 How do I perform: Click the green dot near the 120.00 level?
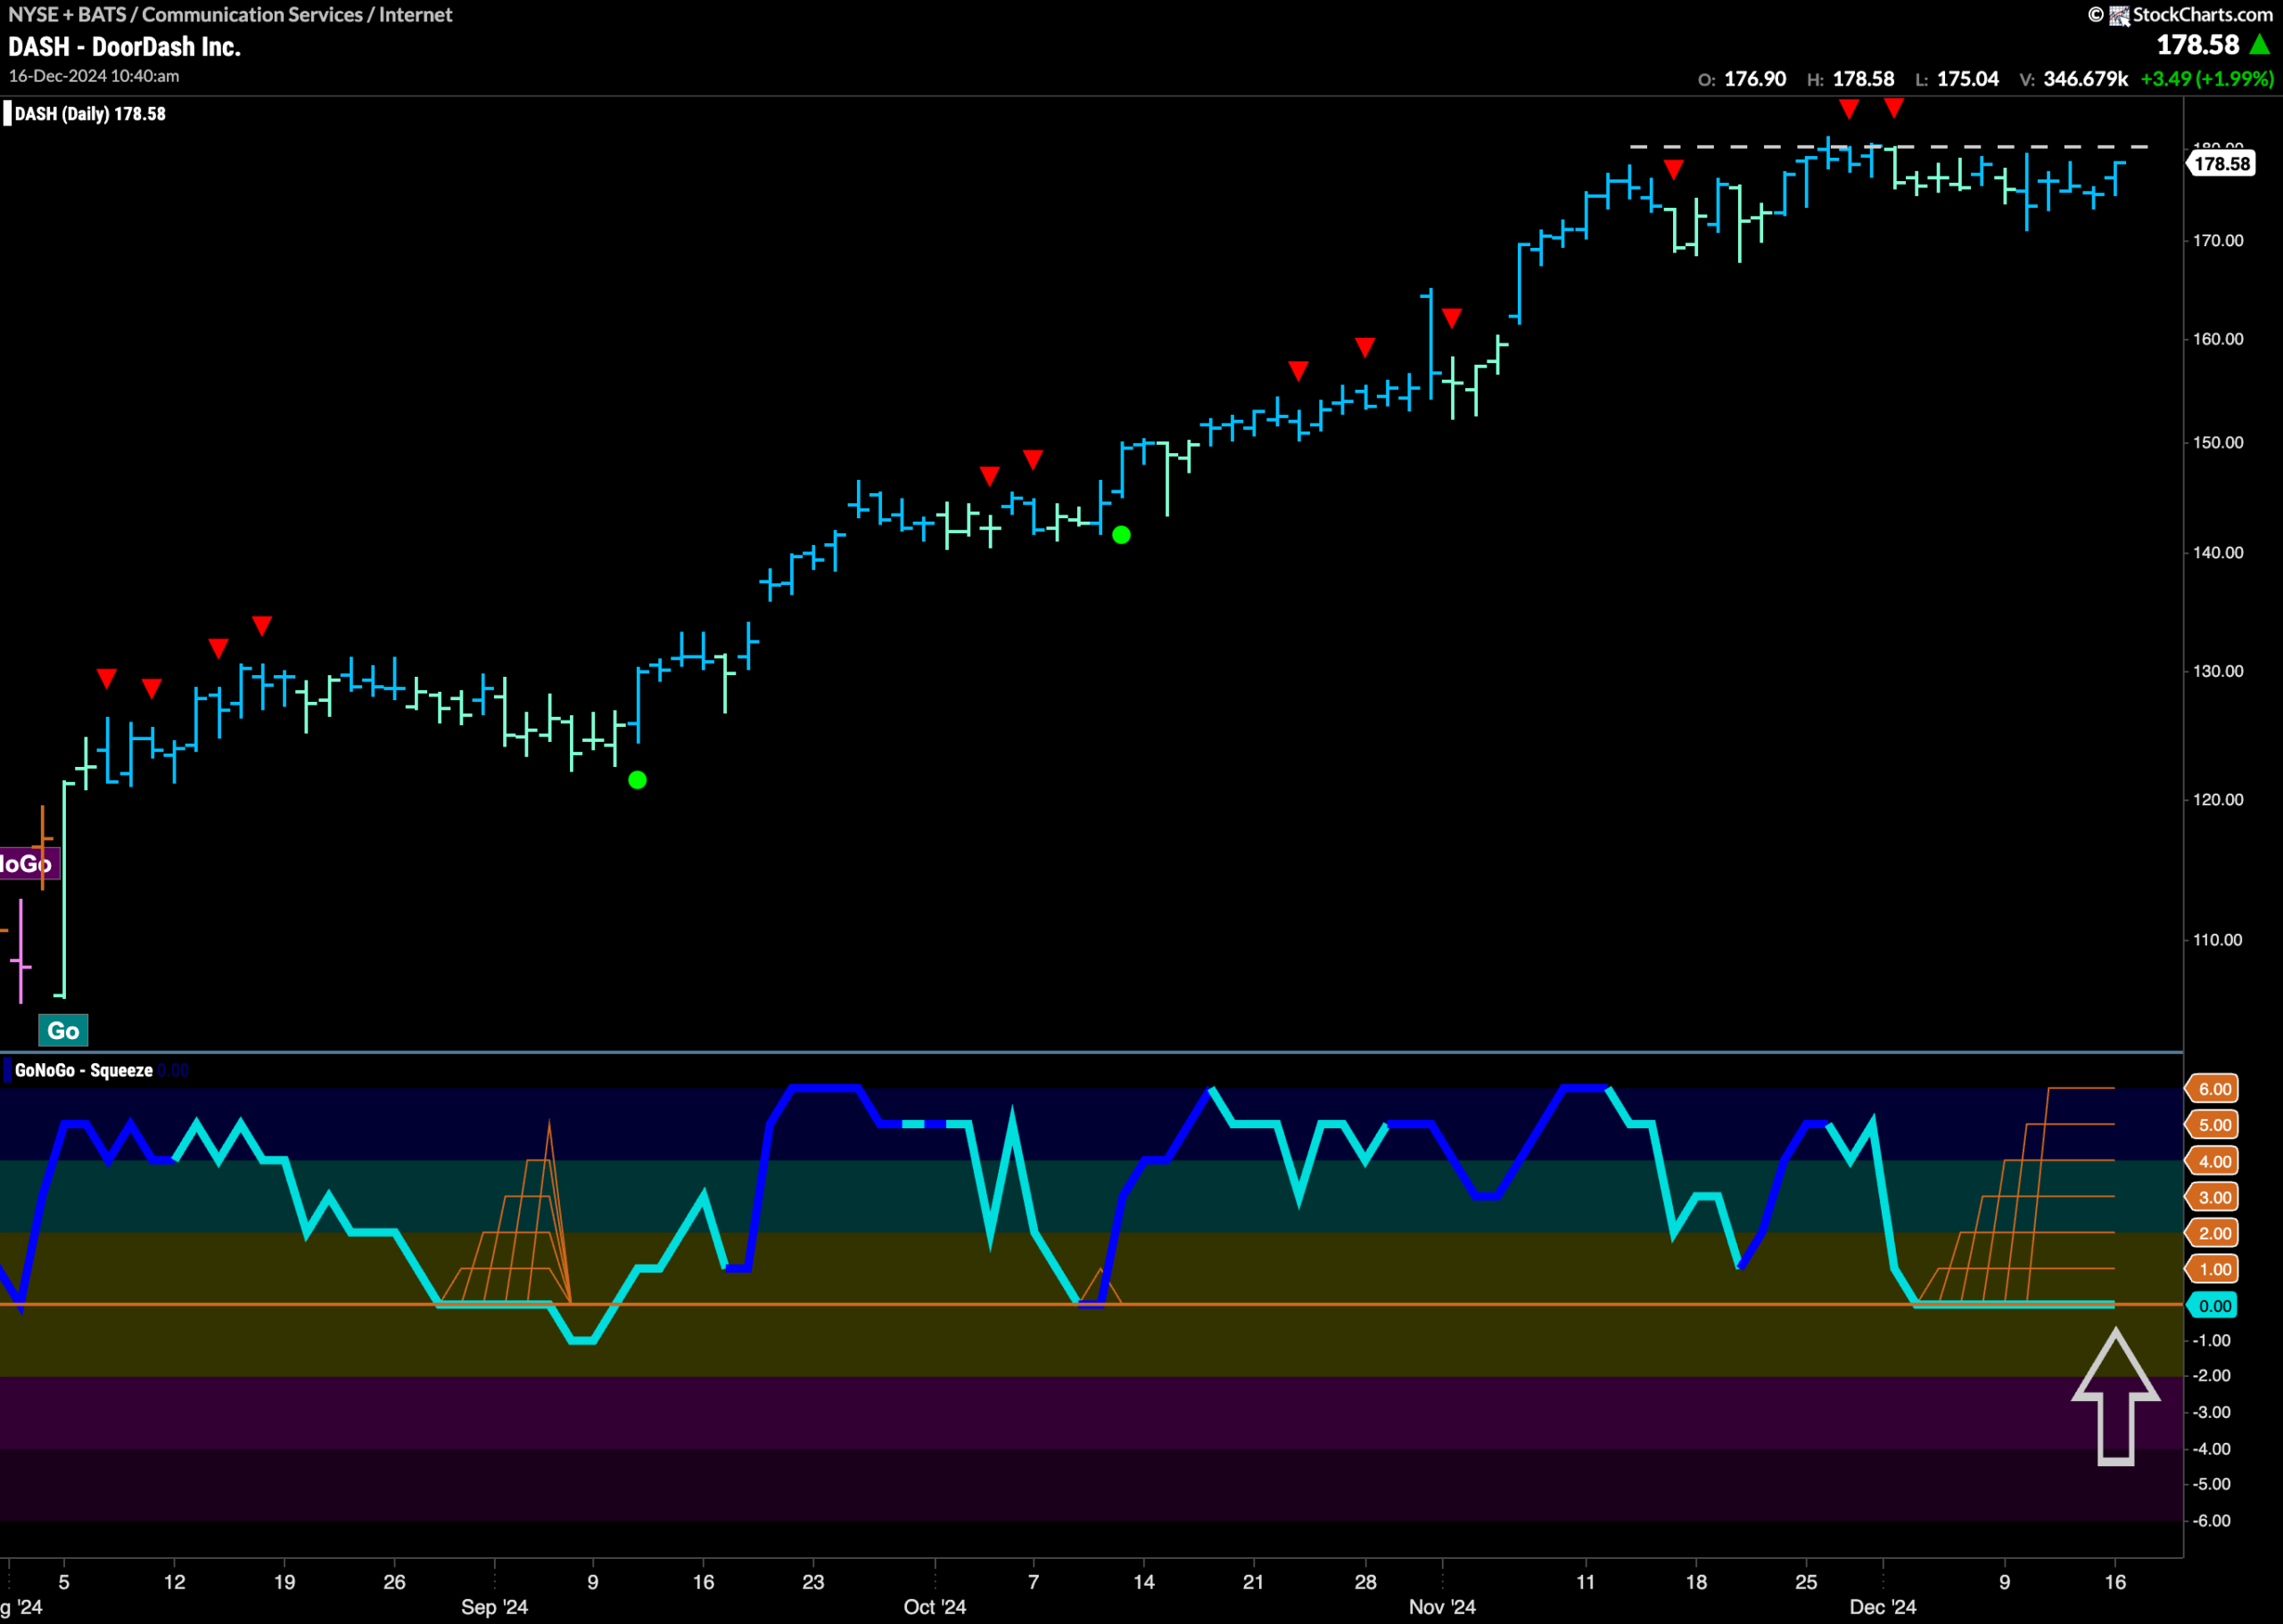click(637, 780)
